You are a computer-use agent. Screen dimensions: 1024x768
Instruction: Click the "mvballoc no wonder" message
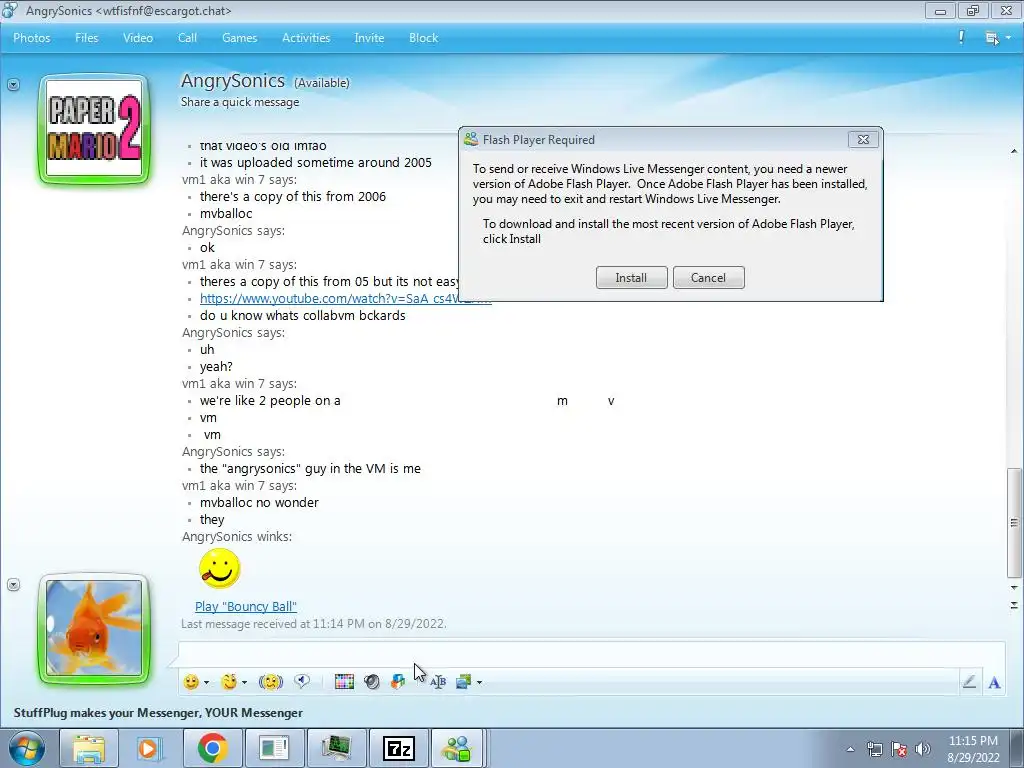[x=259, y=502]
